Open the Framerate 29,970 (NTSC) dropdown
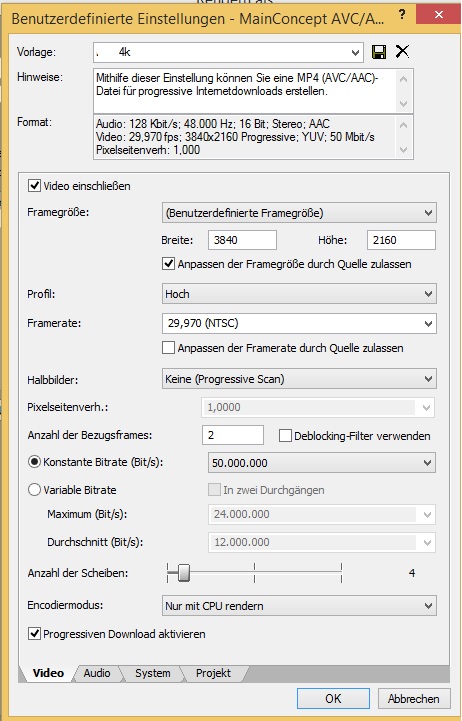 [x=299, y=323]
